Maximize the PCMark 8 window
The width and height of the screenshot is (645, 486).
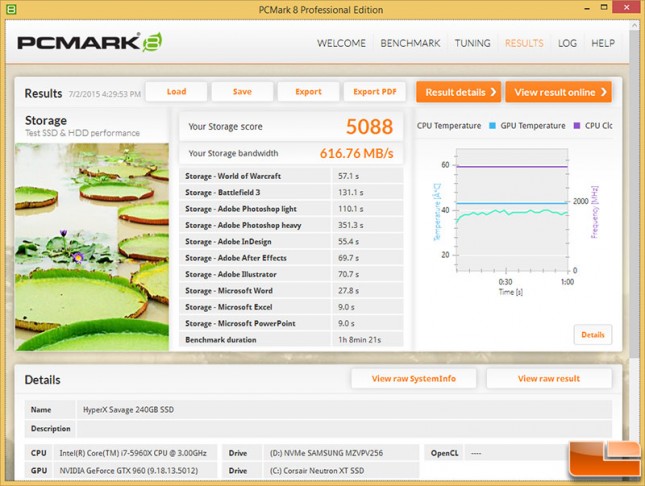(604, 7)
